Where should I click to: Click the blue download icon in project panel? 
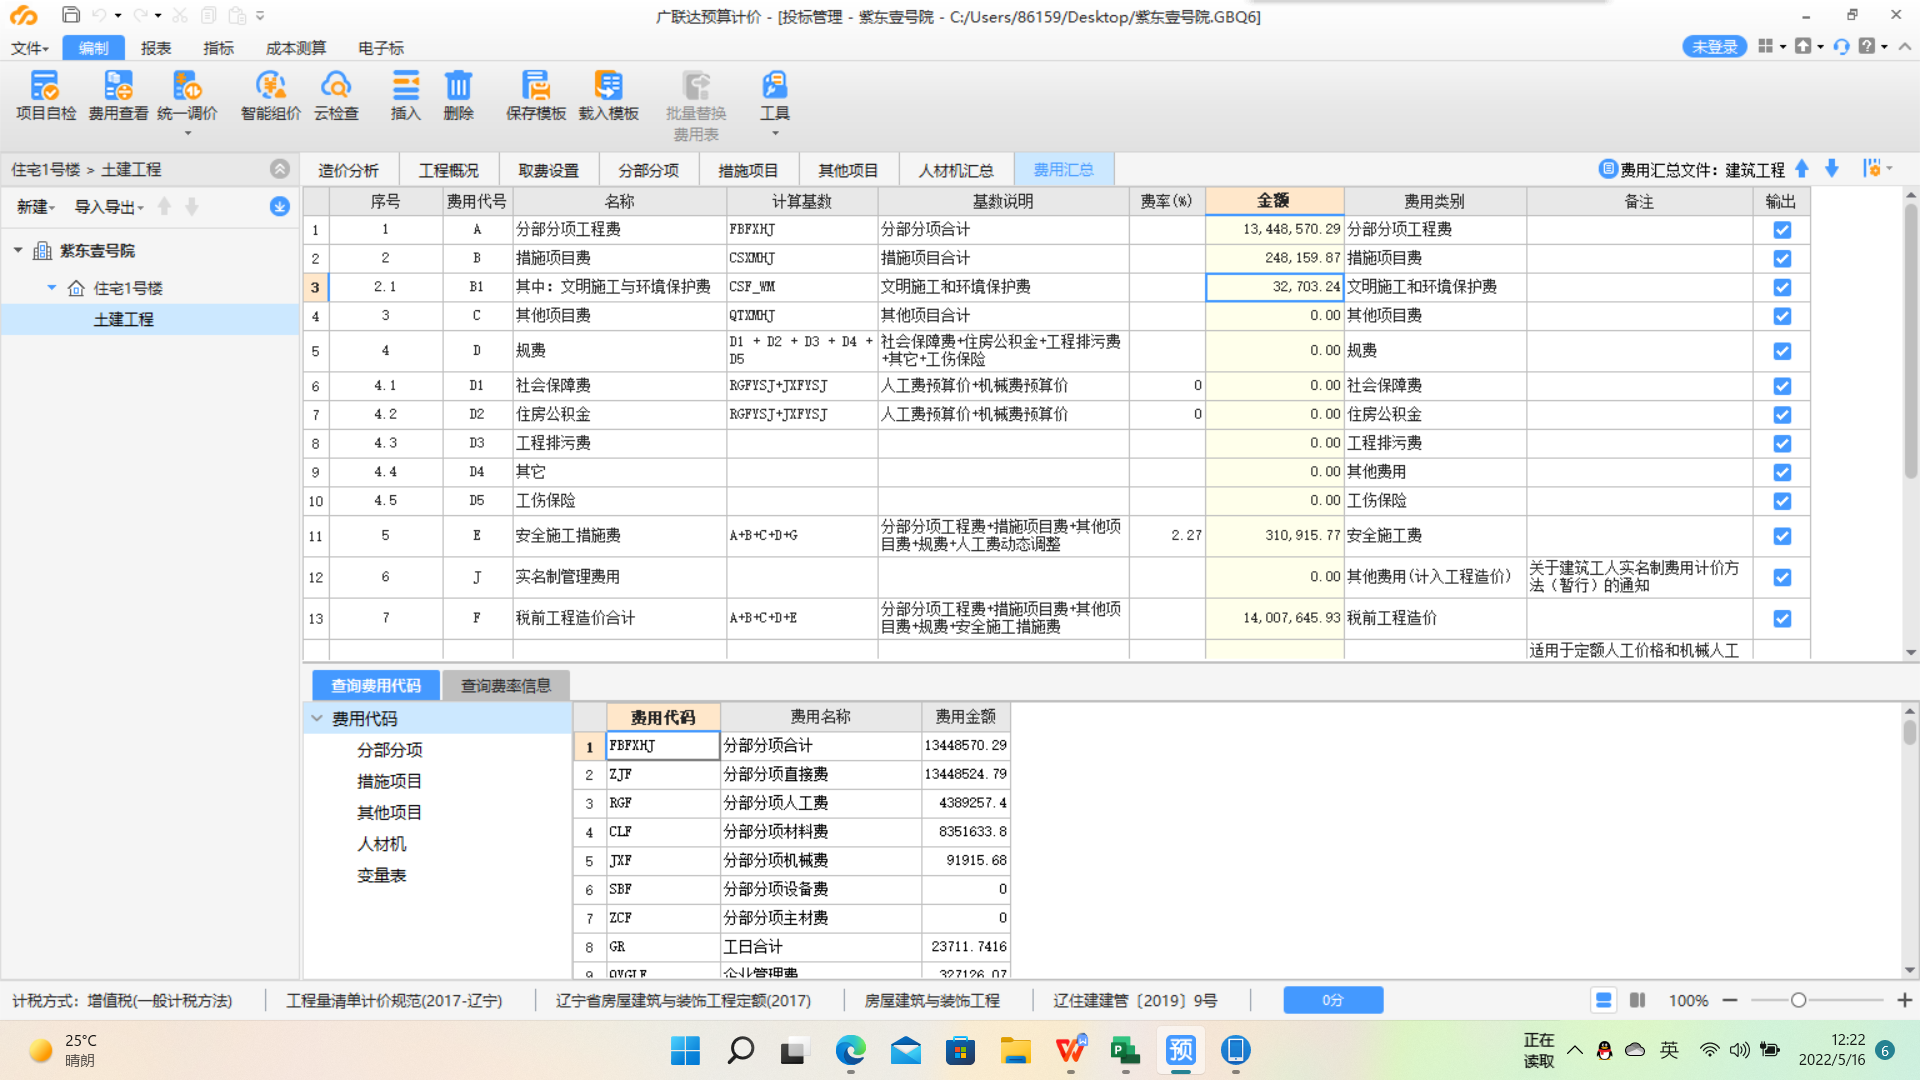click(280, 206)
